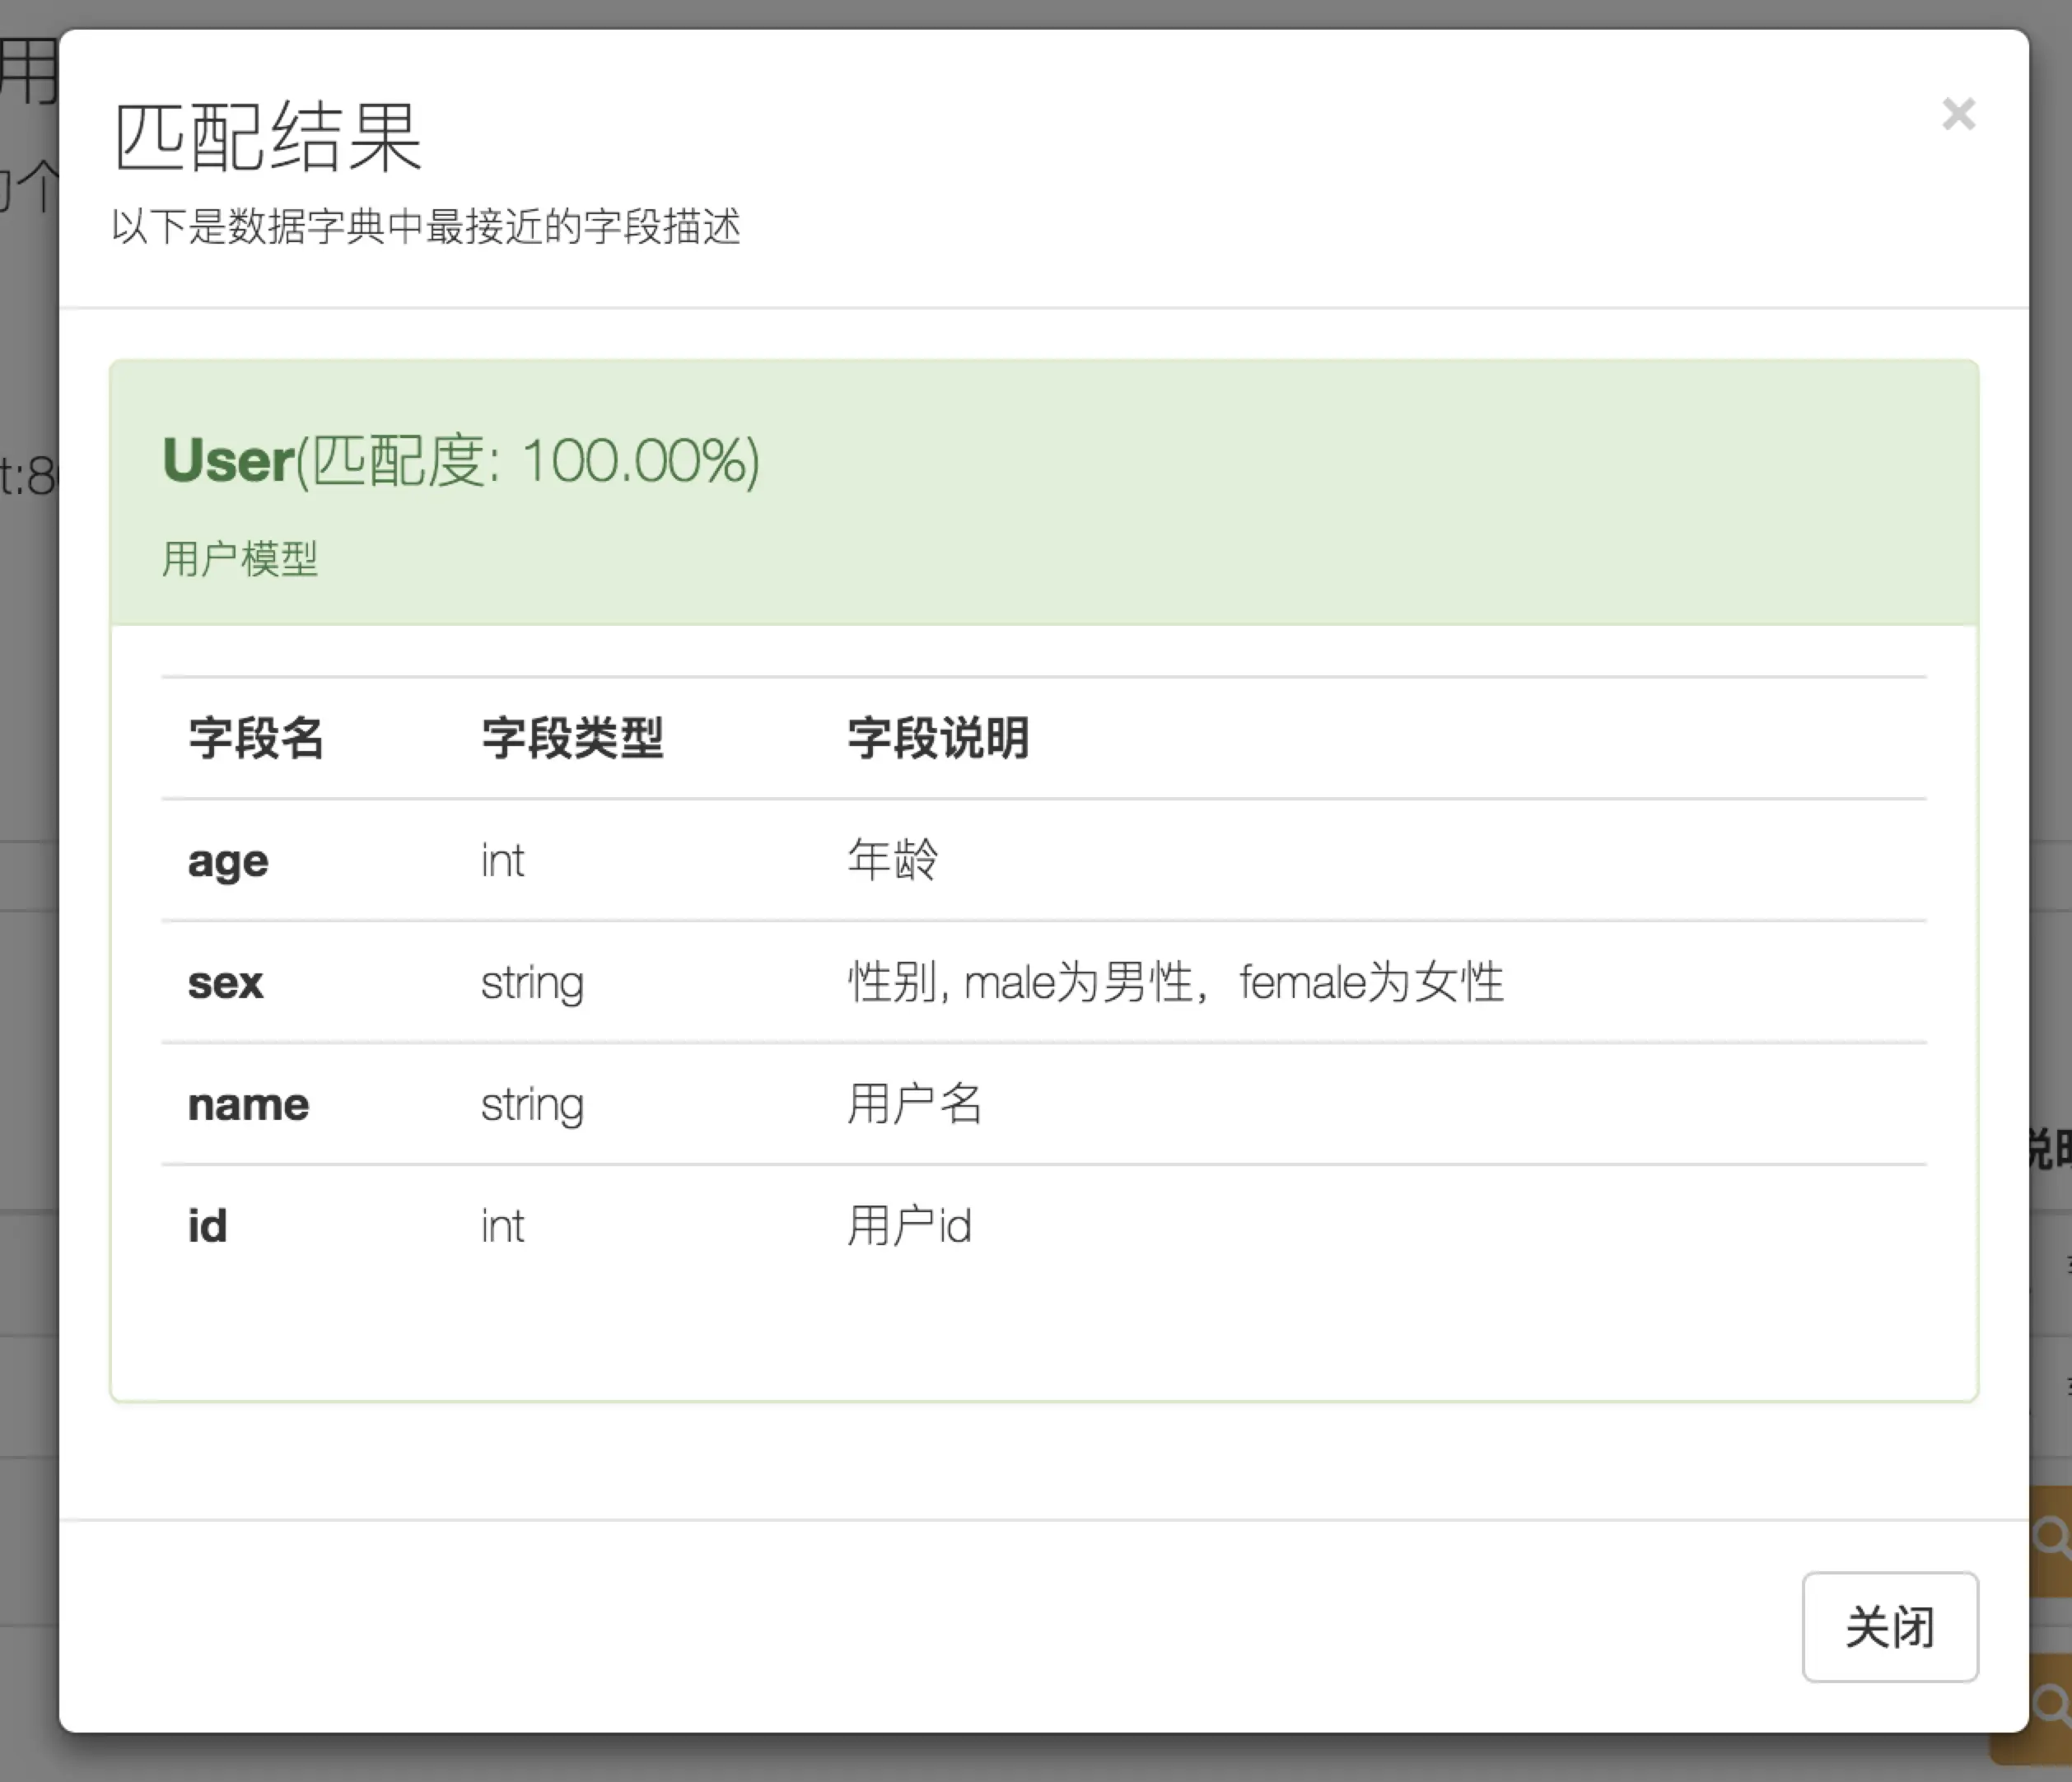The image size is (2072, 1782).
Task: Click the 字段类型 column header
Action: [x=572, y=738]
